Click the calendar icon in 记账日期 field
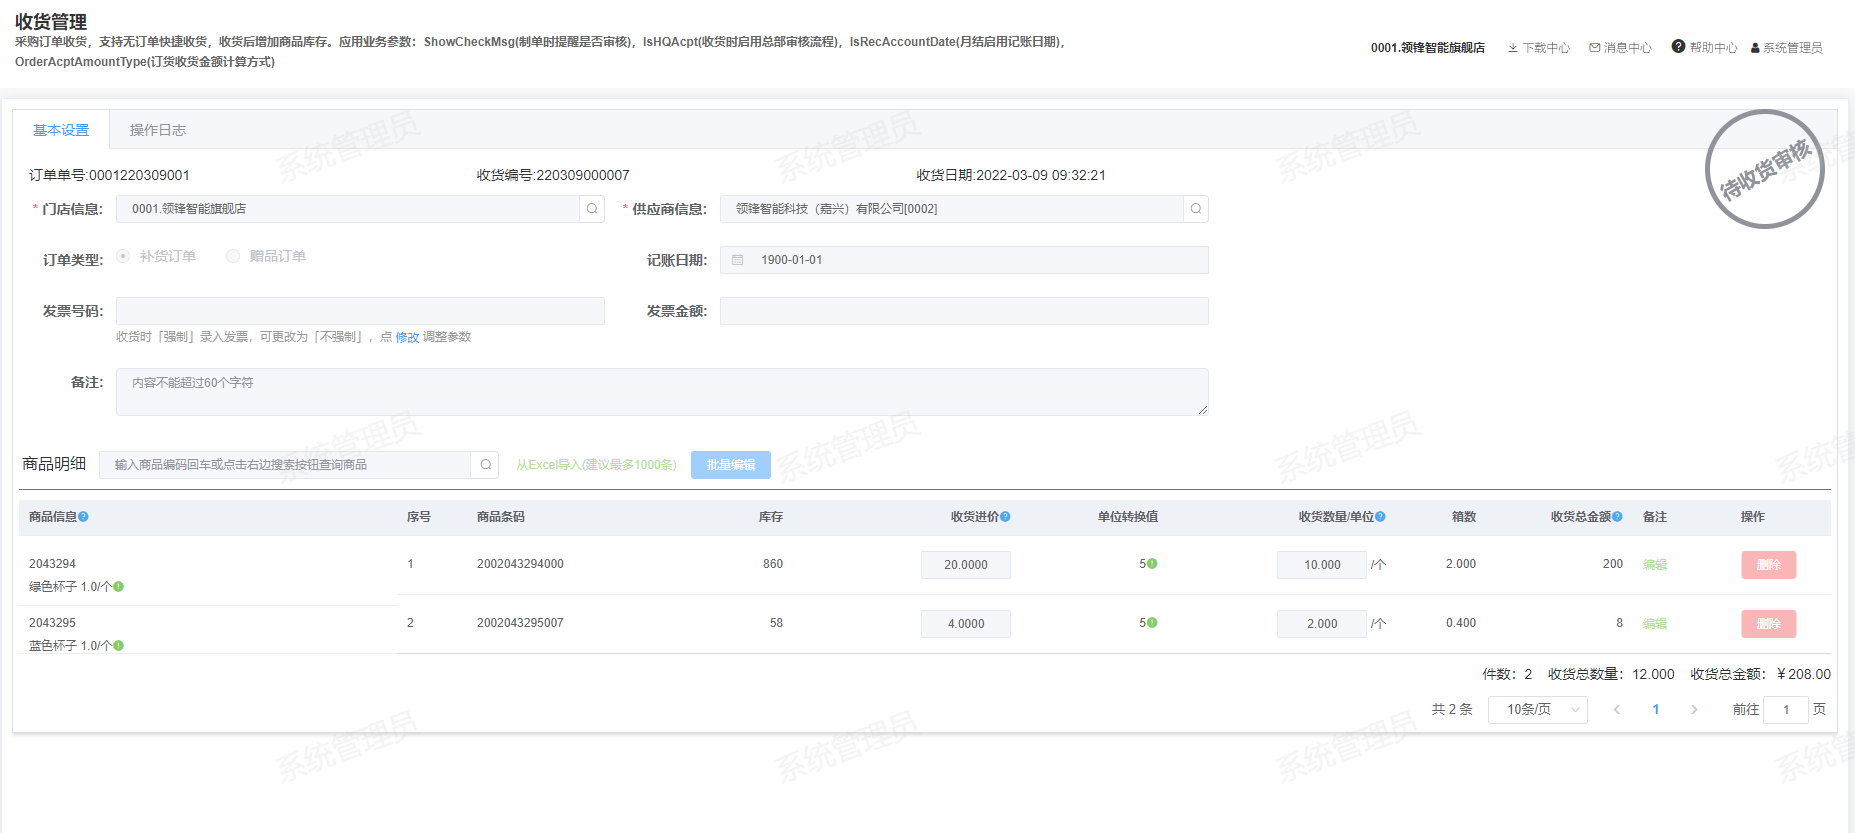The height and width of the screenshot is (833, 1855). [x=738, y=260]
